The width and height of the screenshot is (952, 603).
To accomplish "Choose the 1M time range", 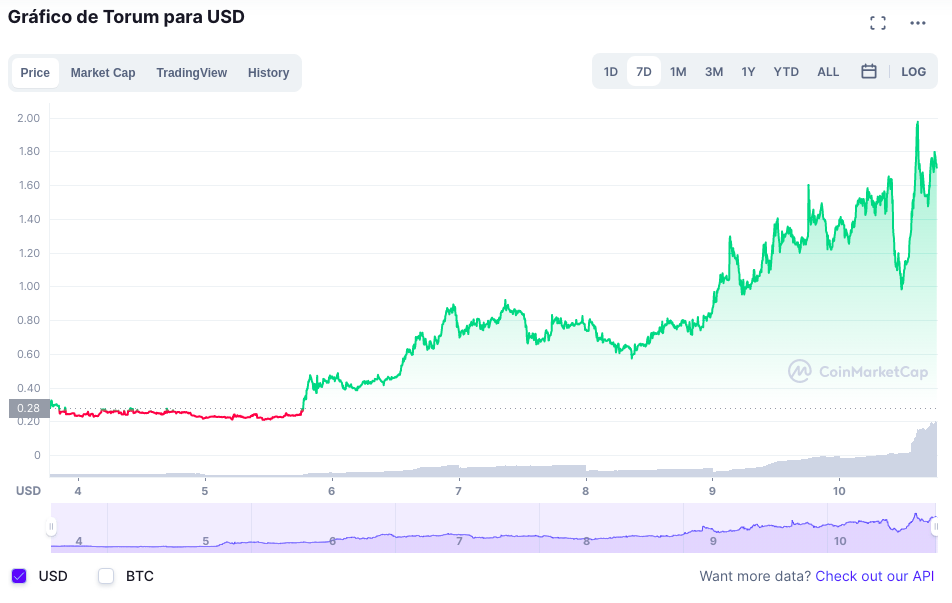I will (x=678, y=72).
